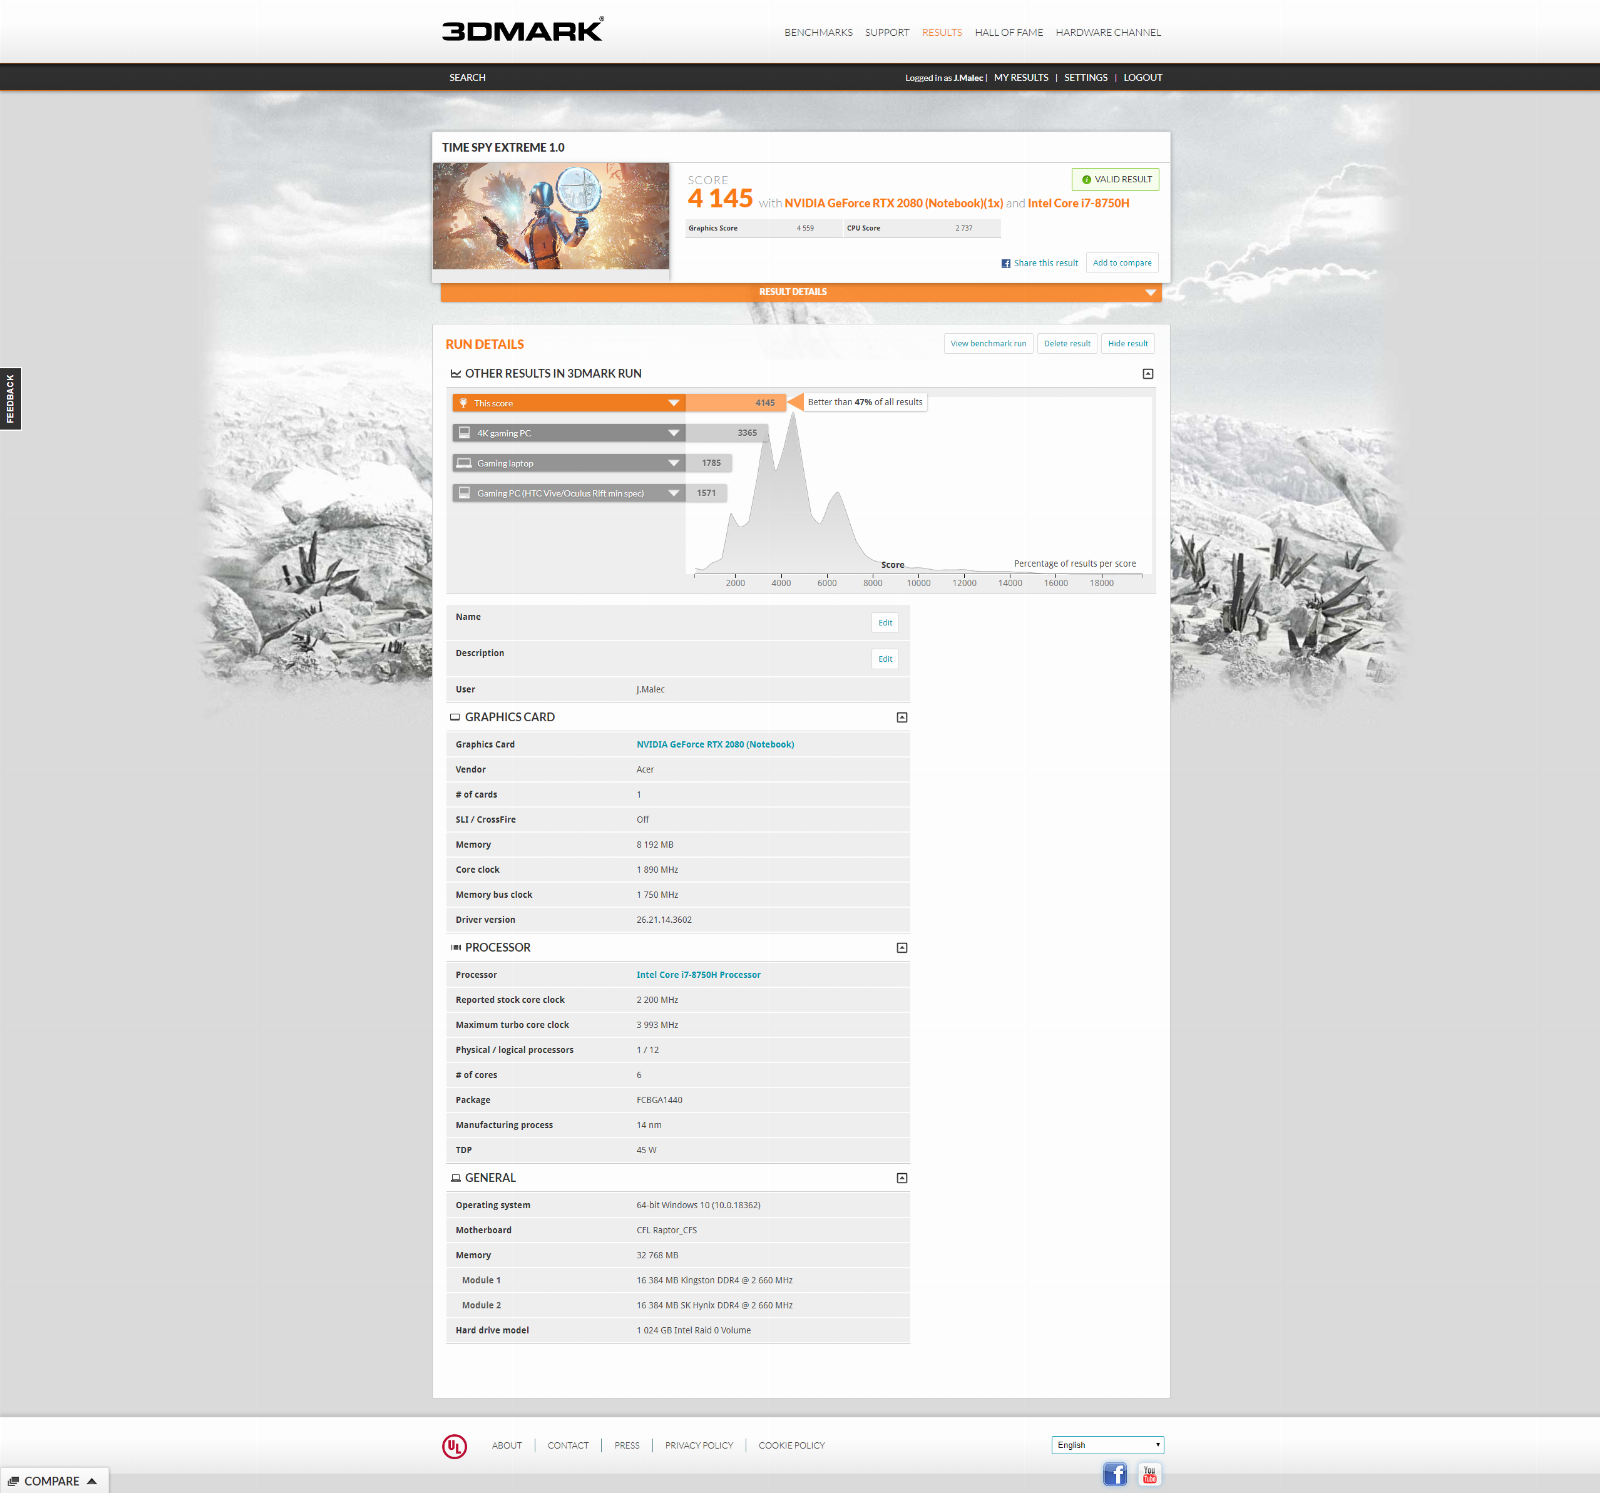Click Intel Core i7-8750H link in score header
Screen dimensions: 1600x1493
[1078, 203]
